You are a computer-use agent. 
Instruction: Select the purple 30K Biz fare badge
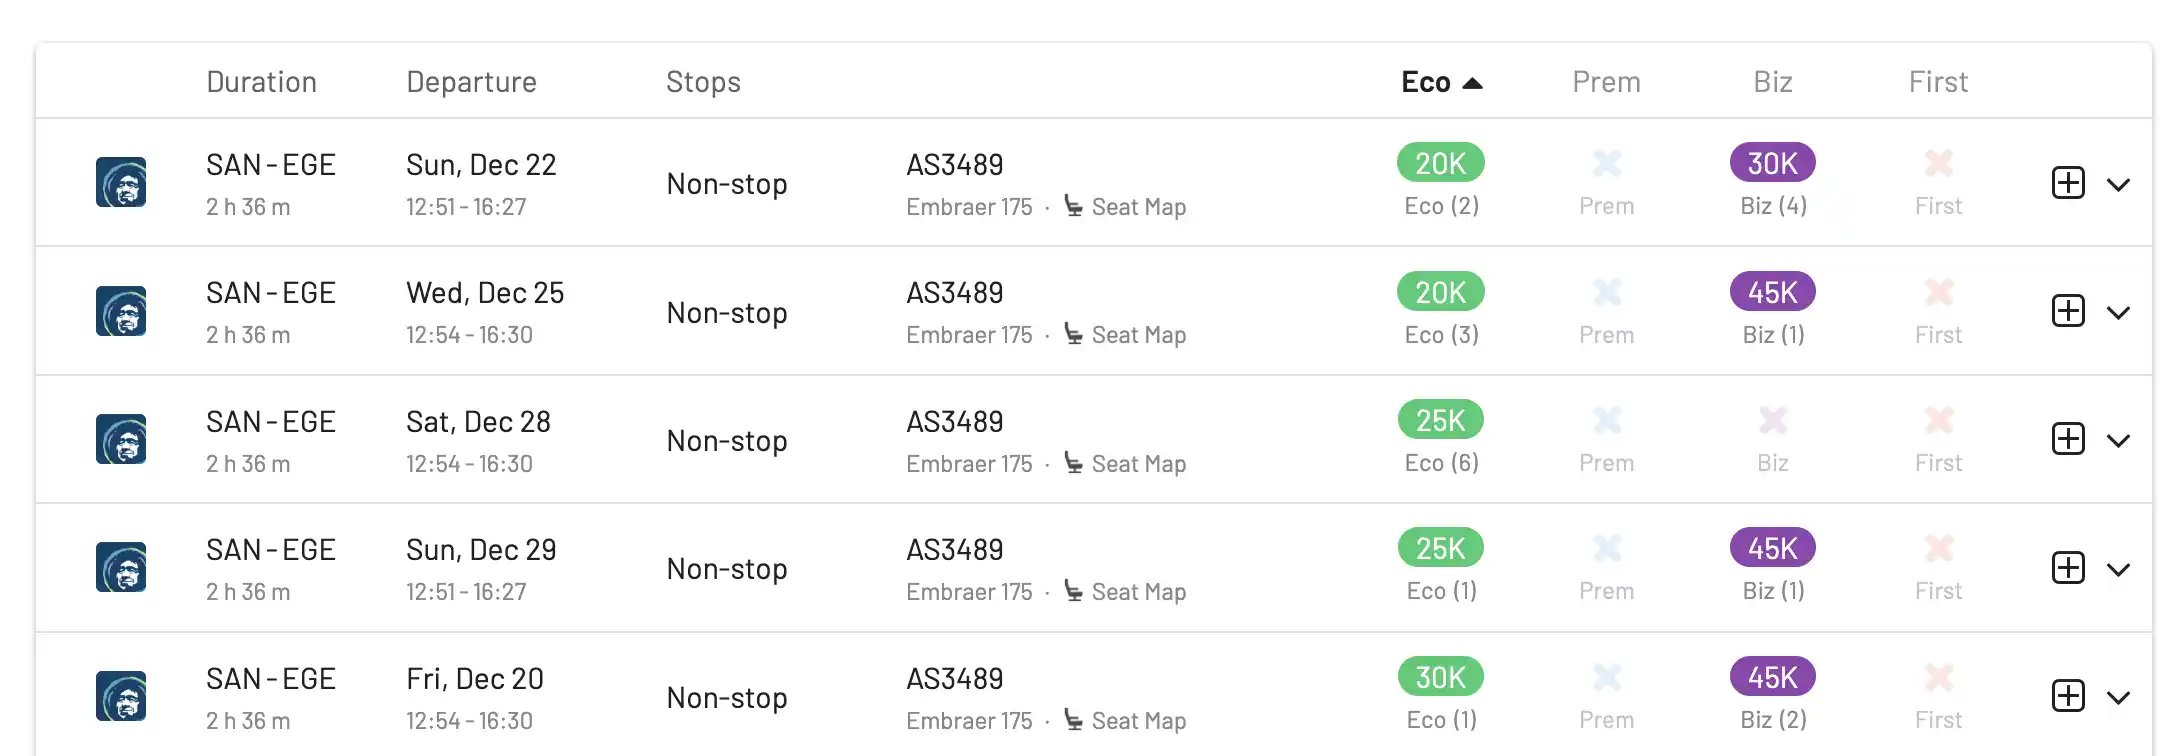[1772, 163]
